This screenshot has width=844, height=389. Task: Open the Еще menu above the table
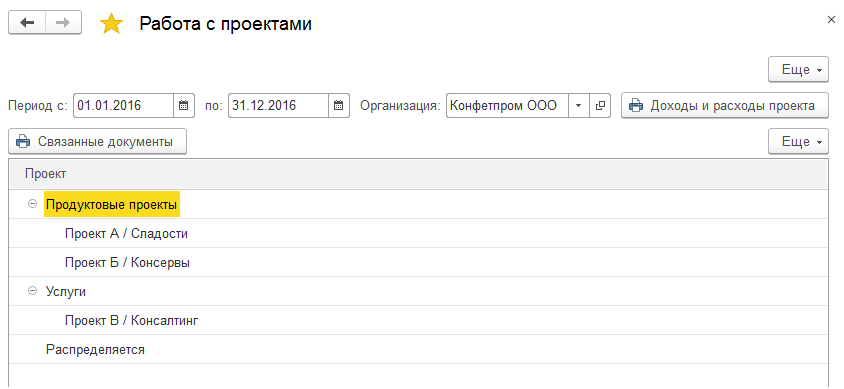(798, 142)
